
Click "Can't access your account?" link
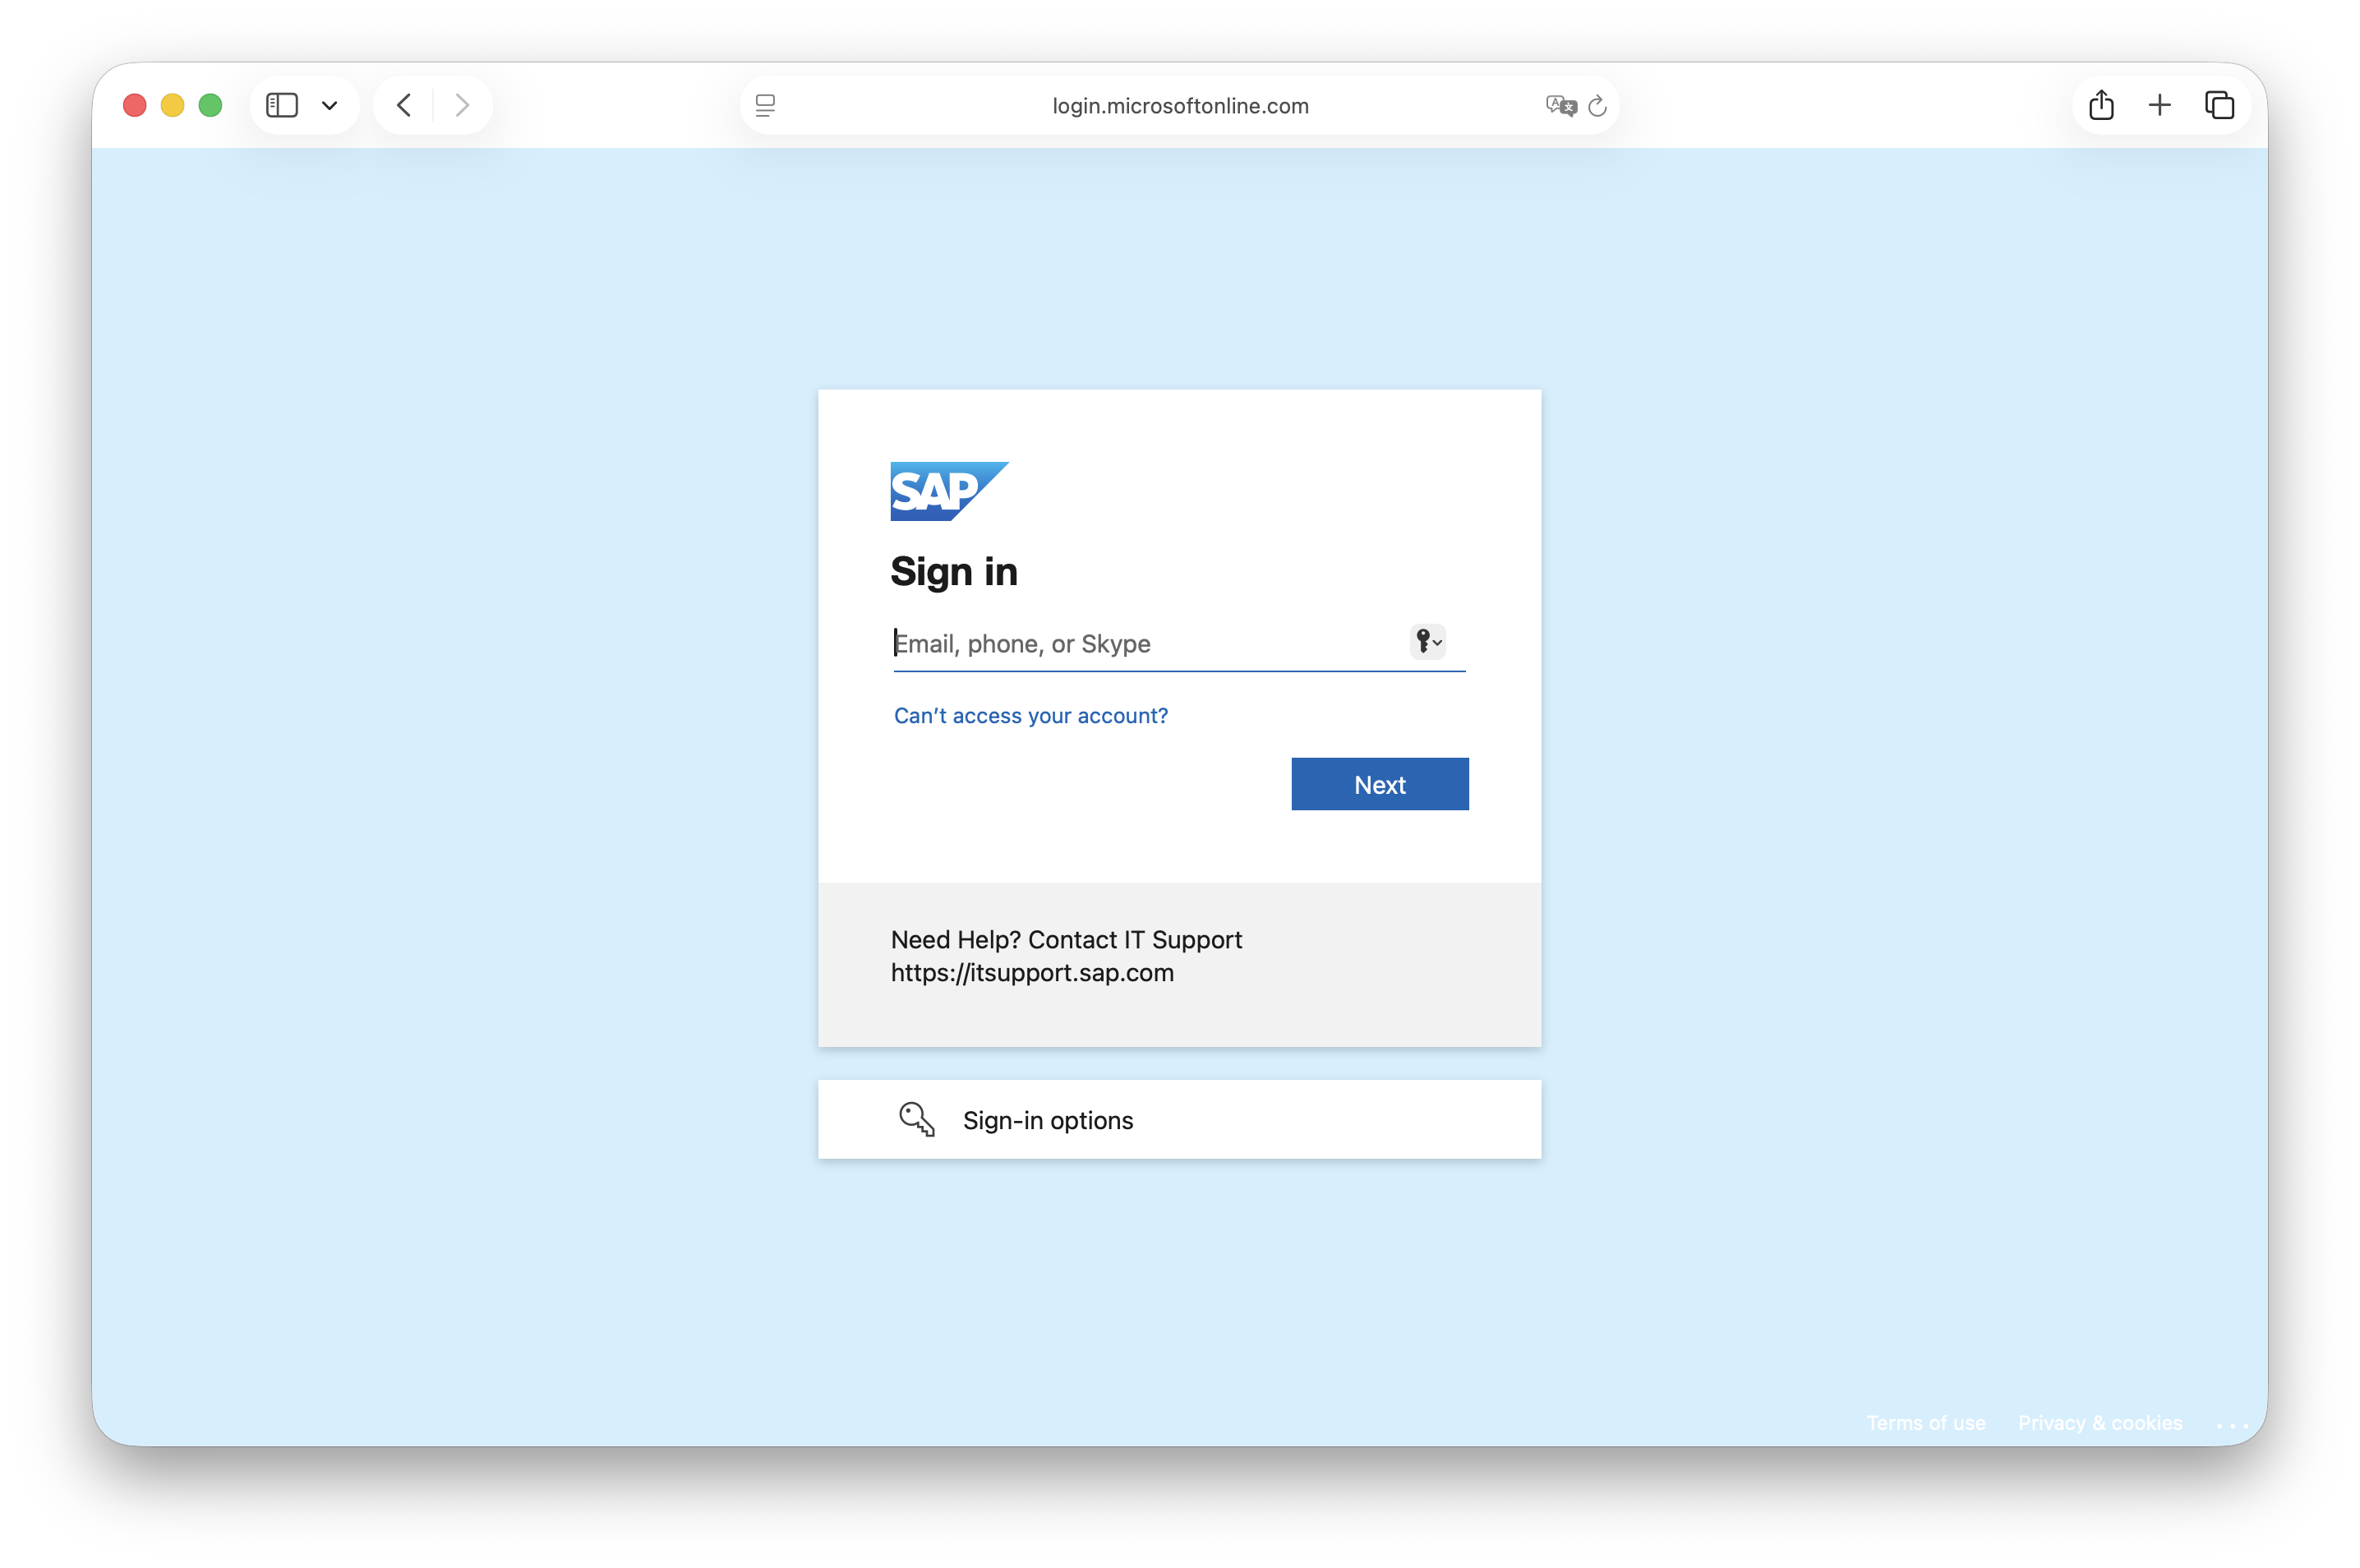(x=1030, y=716)
